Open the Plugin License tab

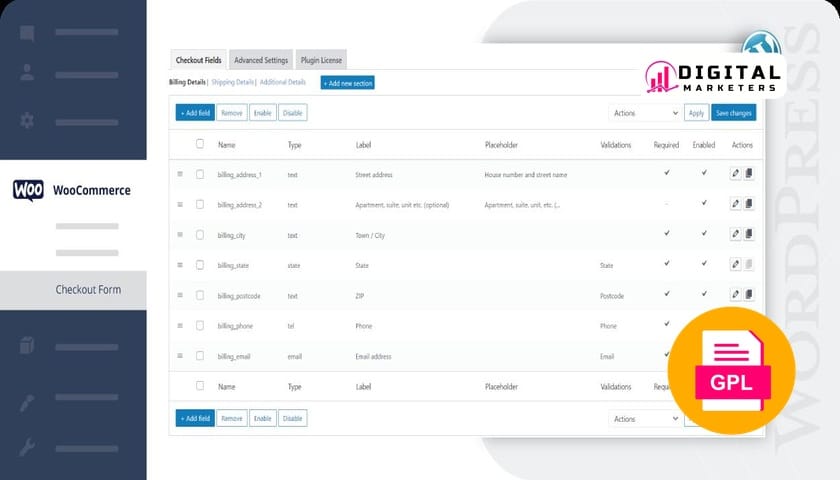coord(321,60)
